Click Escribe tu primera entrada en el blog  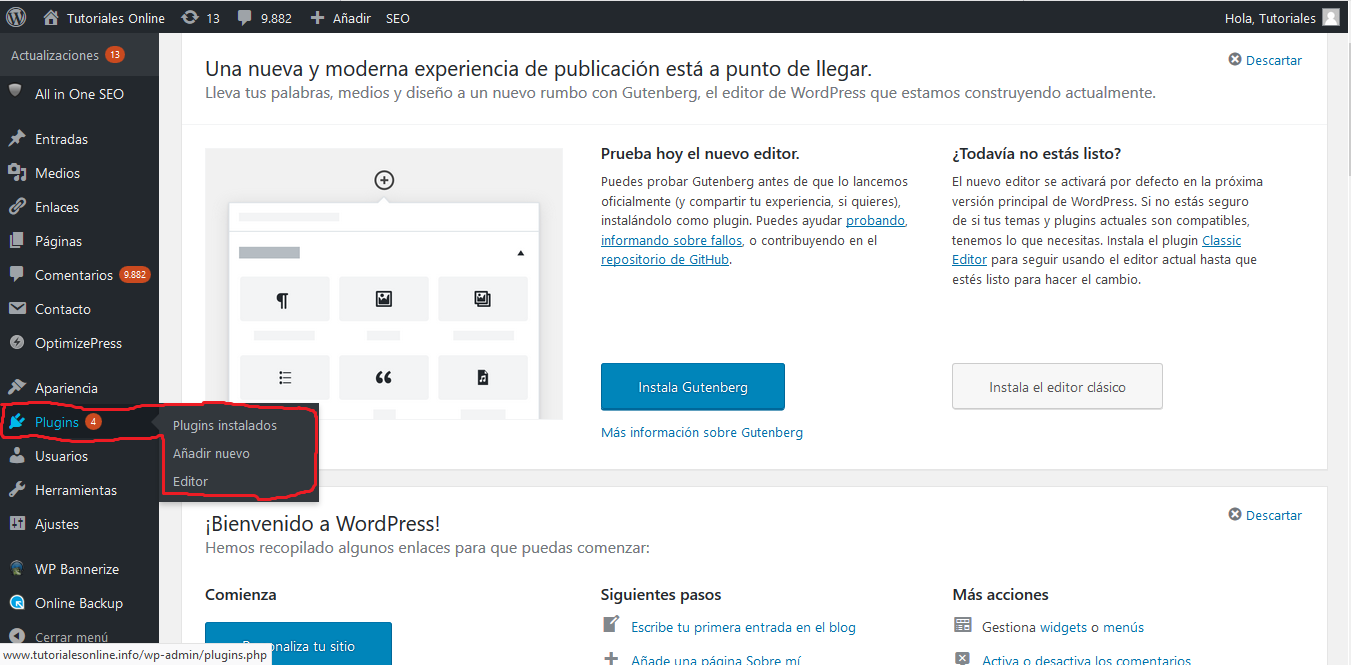point(743,627)
